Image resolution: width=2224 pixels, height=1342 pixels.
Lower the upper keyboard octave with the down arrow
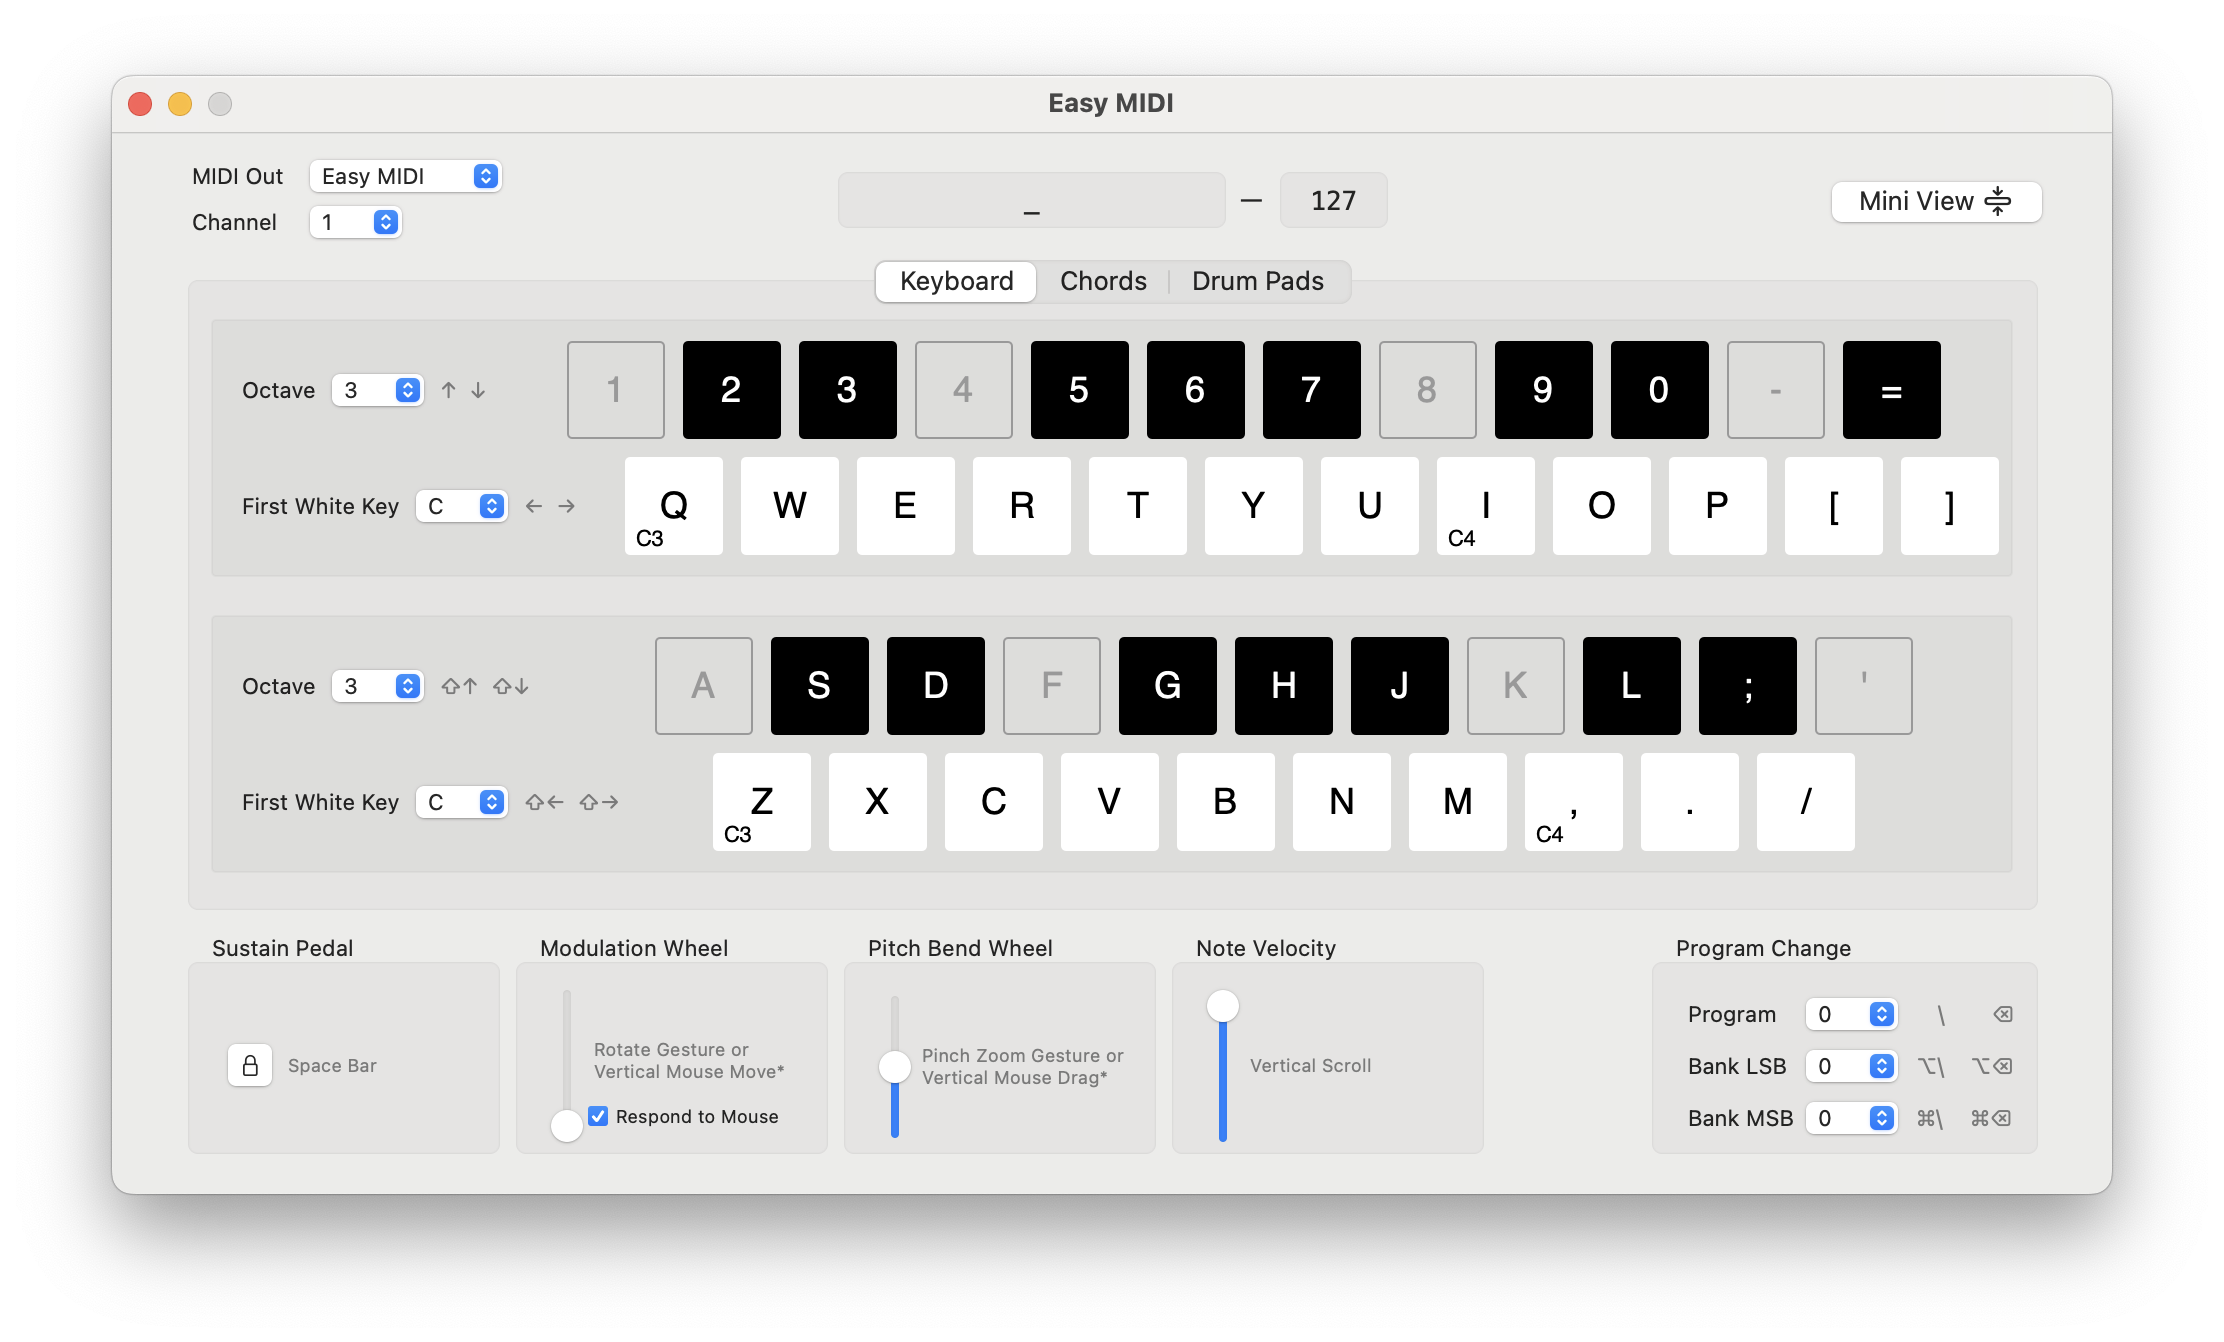tap(479, 391)
